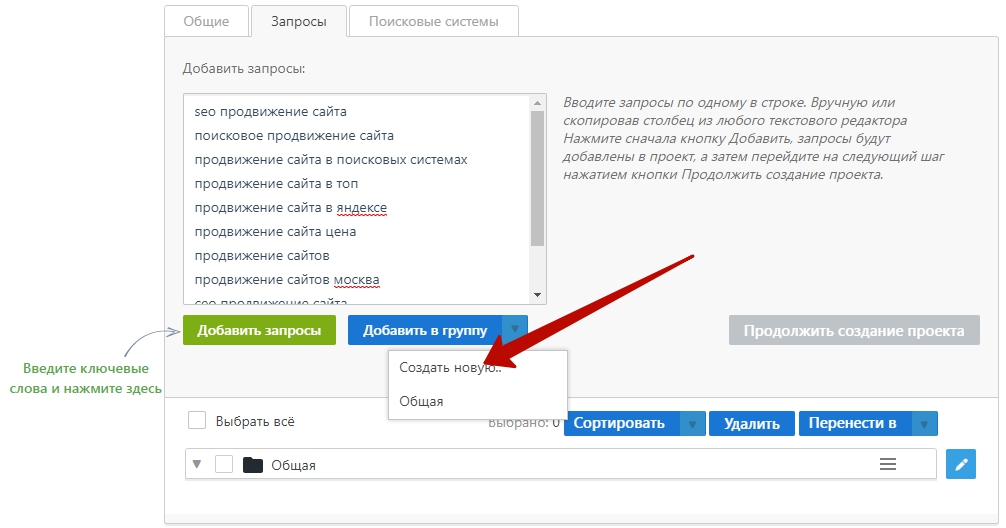Click the Удалить button
Viewport: 1006px width, 528px height.
(752, 423)
